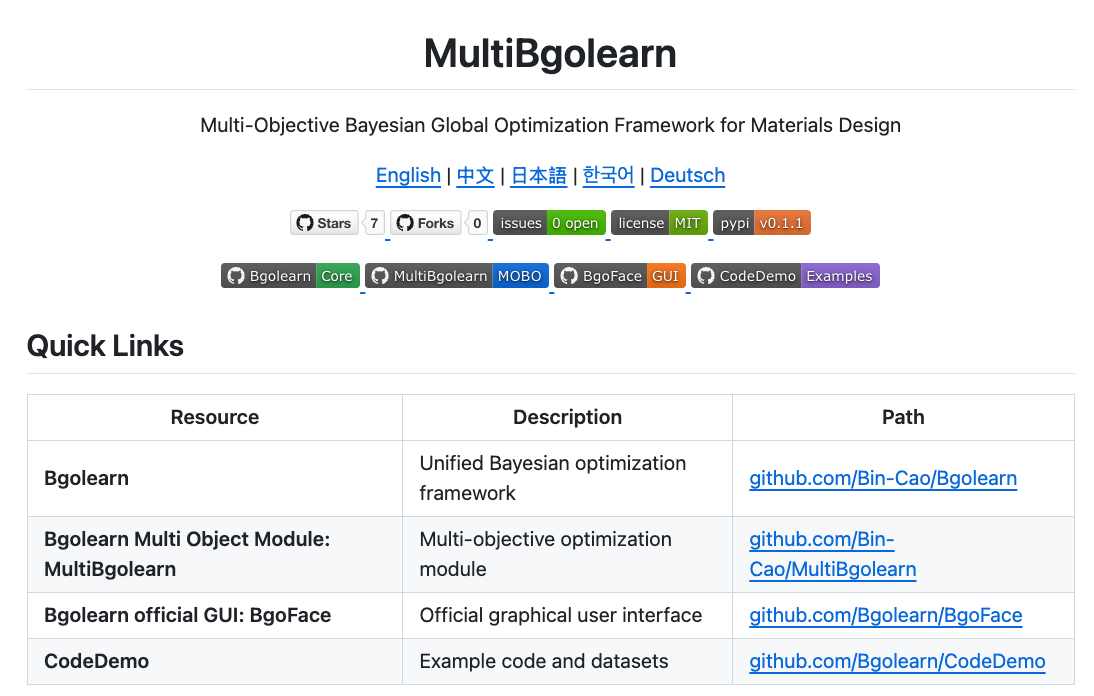This screenshot has width=1094, height=696.
Task: Click the Unified Bayesian optimization framework text
Action: click(x=553, y=478)
